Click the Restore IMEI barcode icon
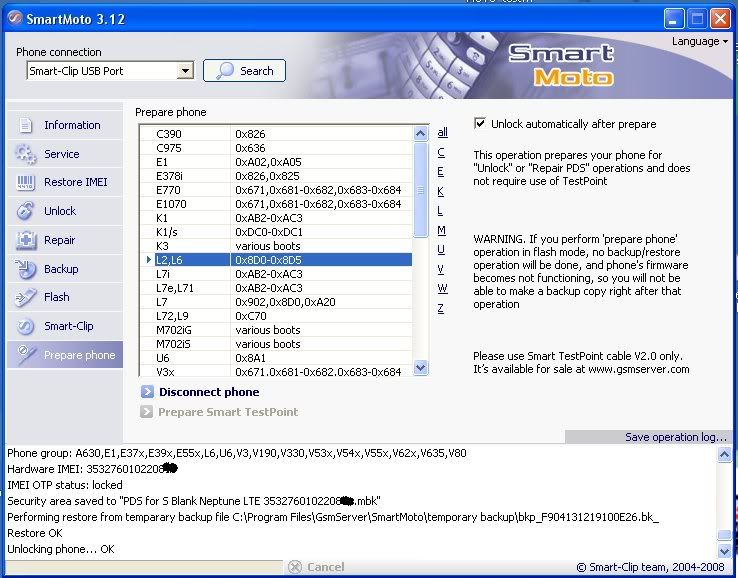This screenshot has height=578, width=738. tap(25, 183)
